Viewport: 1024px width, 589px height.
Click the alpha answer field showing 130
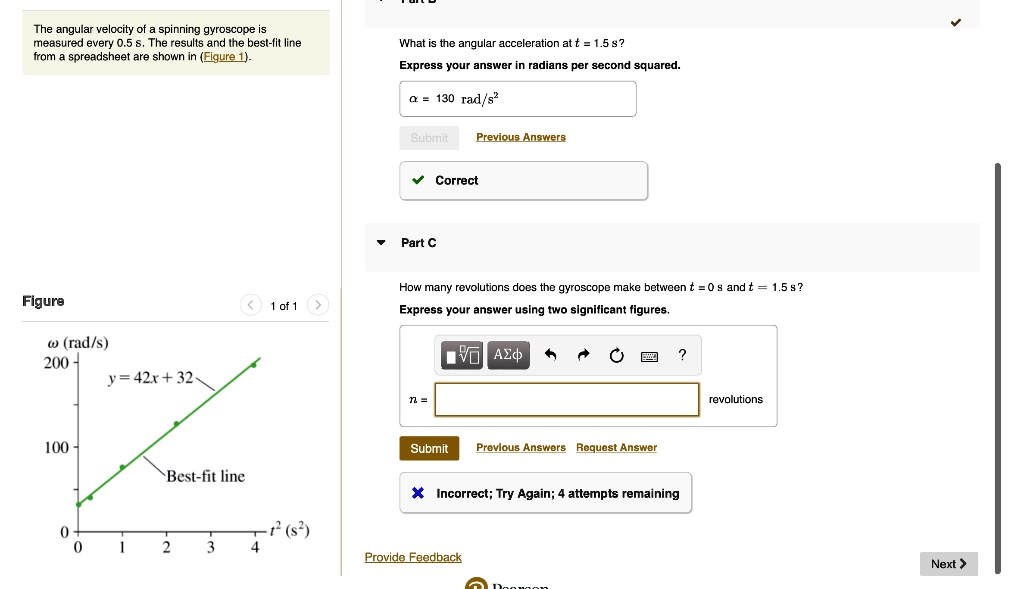518,99
